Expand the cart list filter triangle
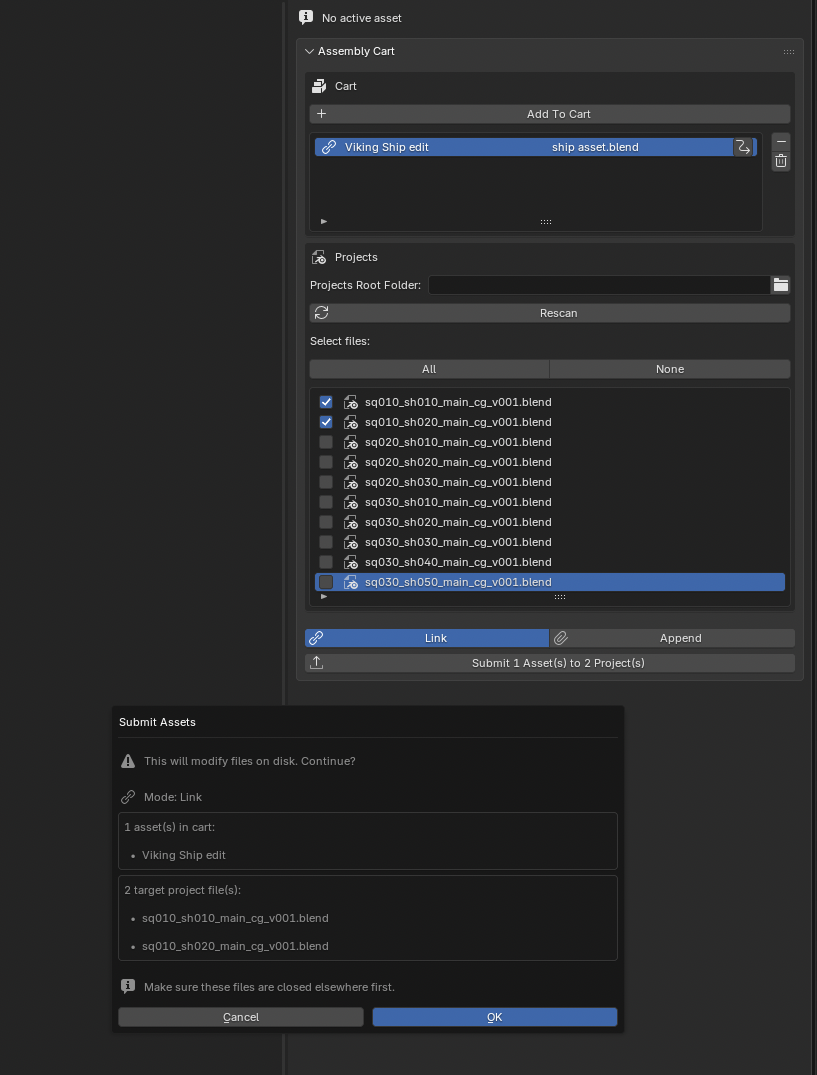817x1075 pixels. click(x=324, y=221)
